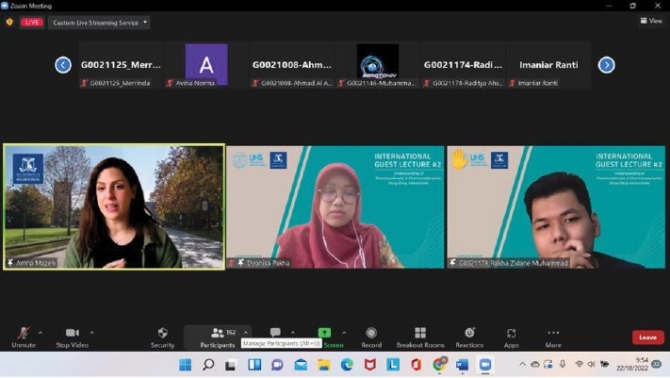Expand share screen options arrow
This screenshot has width=670, height=378.
(x=344, y=333)
